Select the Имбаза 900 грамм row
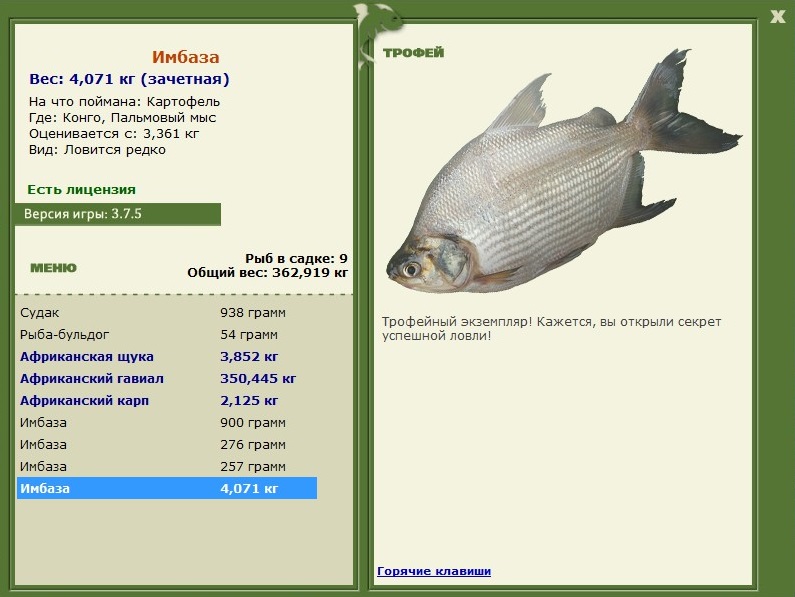This screenshot has width=795, height=597. (x=167, y=423)
